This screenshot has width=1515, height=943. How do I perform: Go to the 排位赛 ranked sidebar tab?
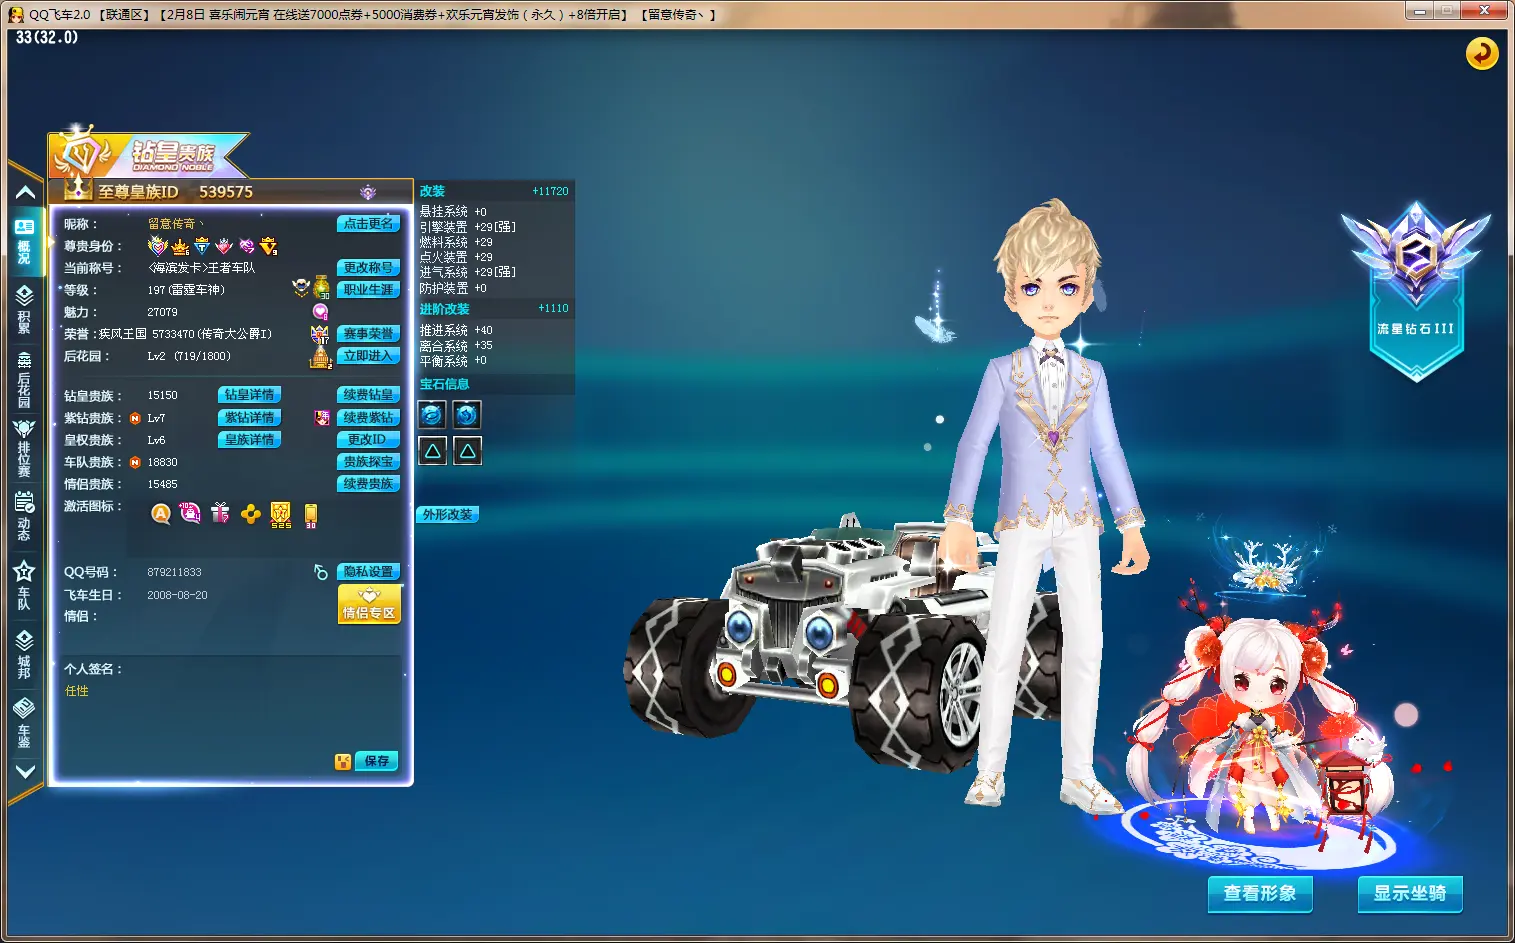pyautogui.click(x=25, y=448)
